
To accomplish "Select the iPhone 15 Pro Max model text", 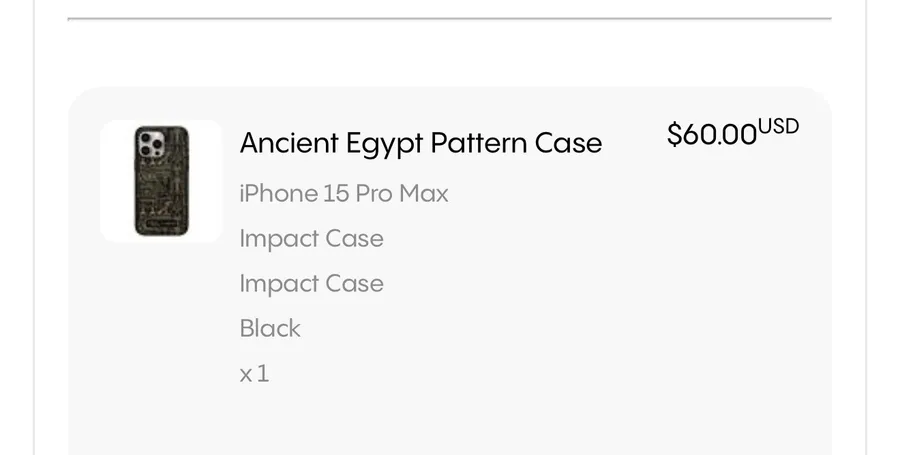I will point(344,194).
